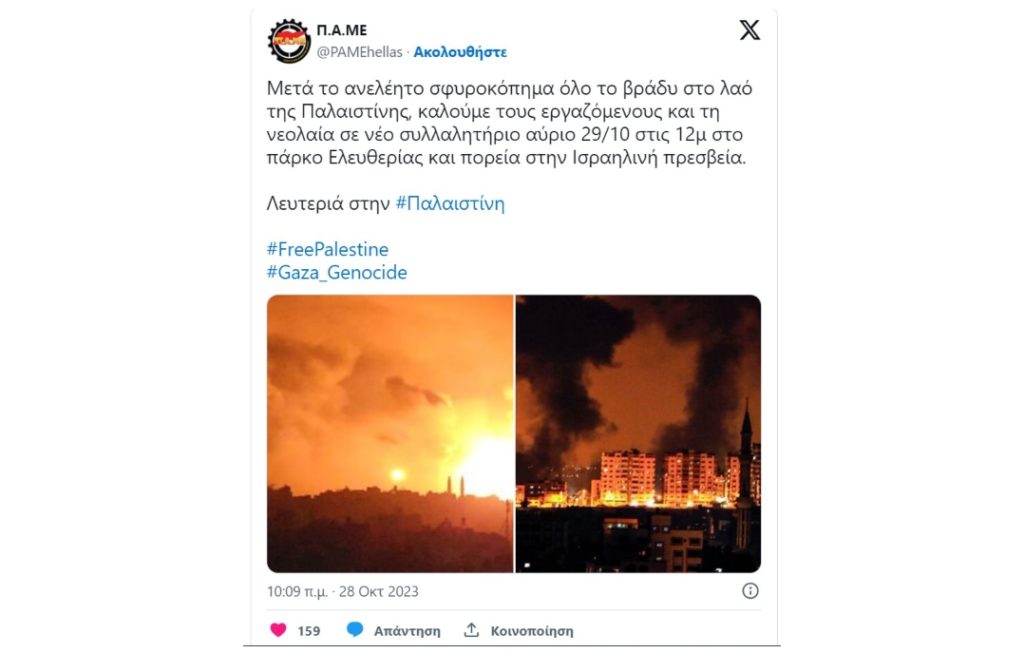The width and height of the screenshot is (1024, 653).
Task: Open the #Gaza_Genocide hashtag
Action: click(336, 272)
